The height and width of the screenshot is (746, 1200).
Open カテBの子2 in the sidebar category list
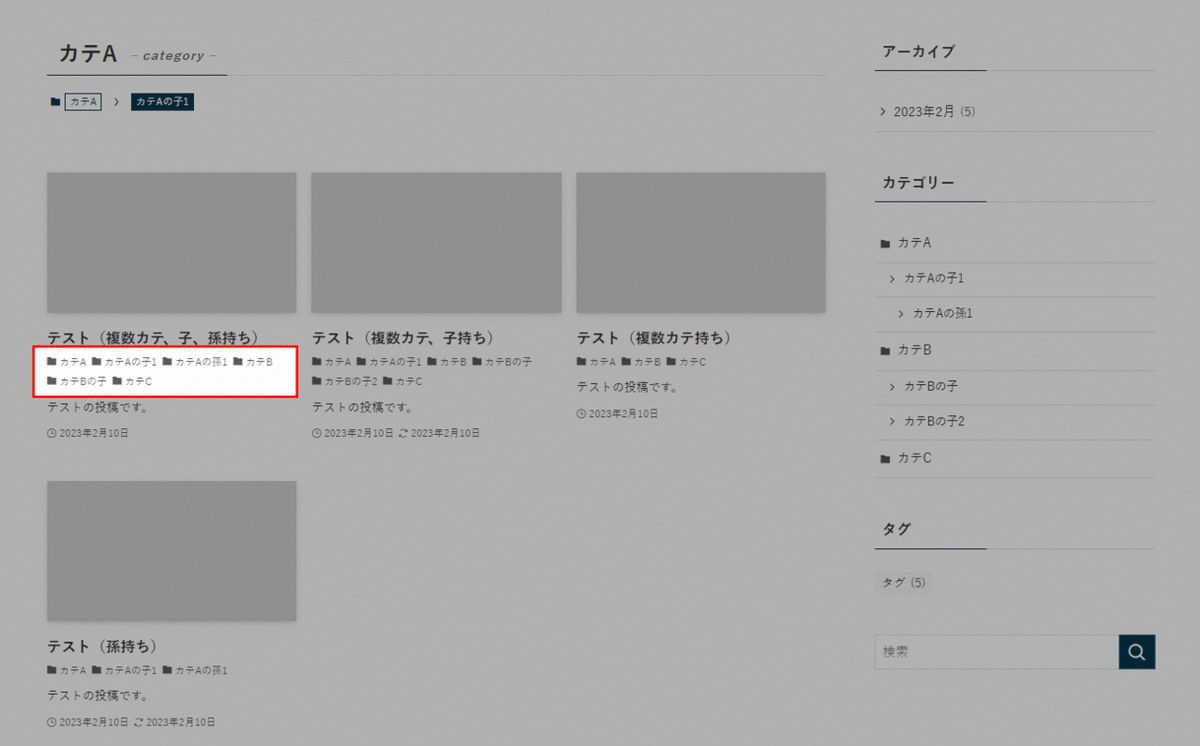934,422
